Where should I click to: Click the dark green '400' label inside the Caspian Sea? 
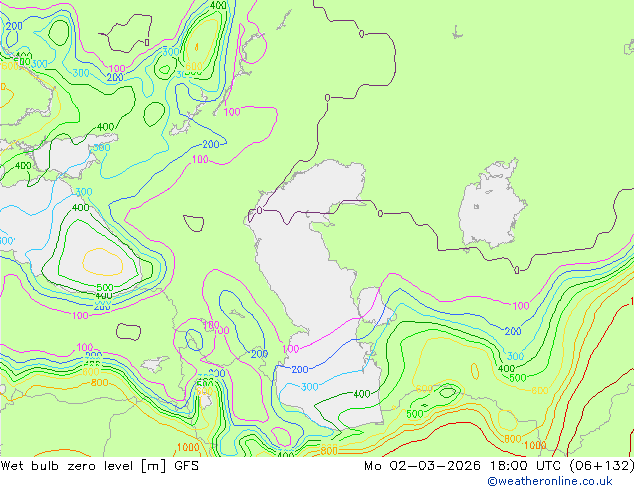(x=361, y=394)
